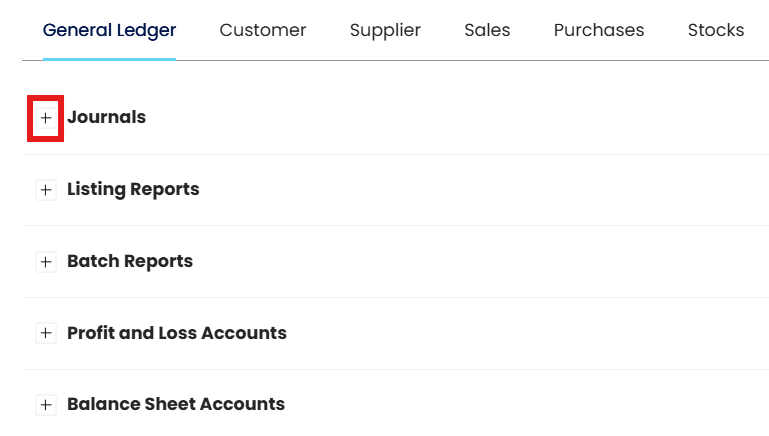Open Balance Sheet Accounts via plus icon

(x=46, y=406)
